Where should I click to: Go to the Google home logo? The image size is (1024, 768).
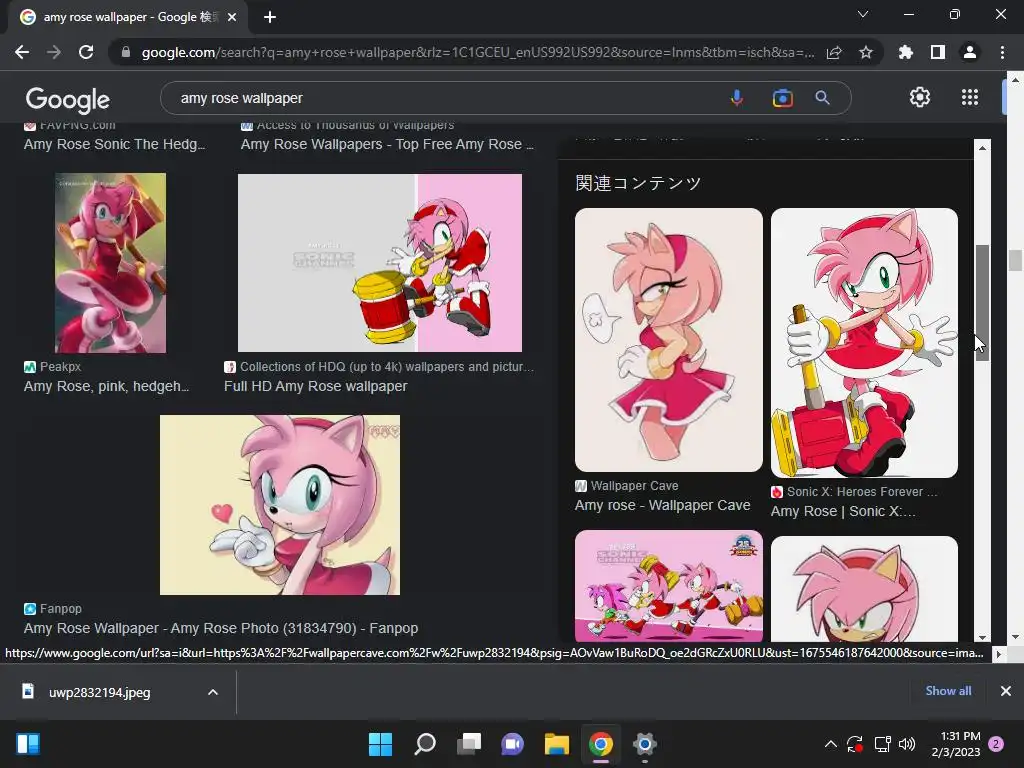67,99
